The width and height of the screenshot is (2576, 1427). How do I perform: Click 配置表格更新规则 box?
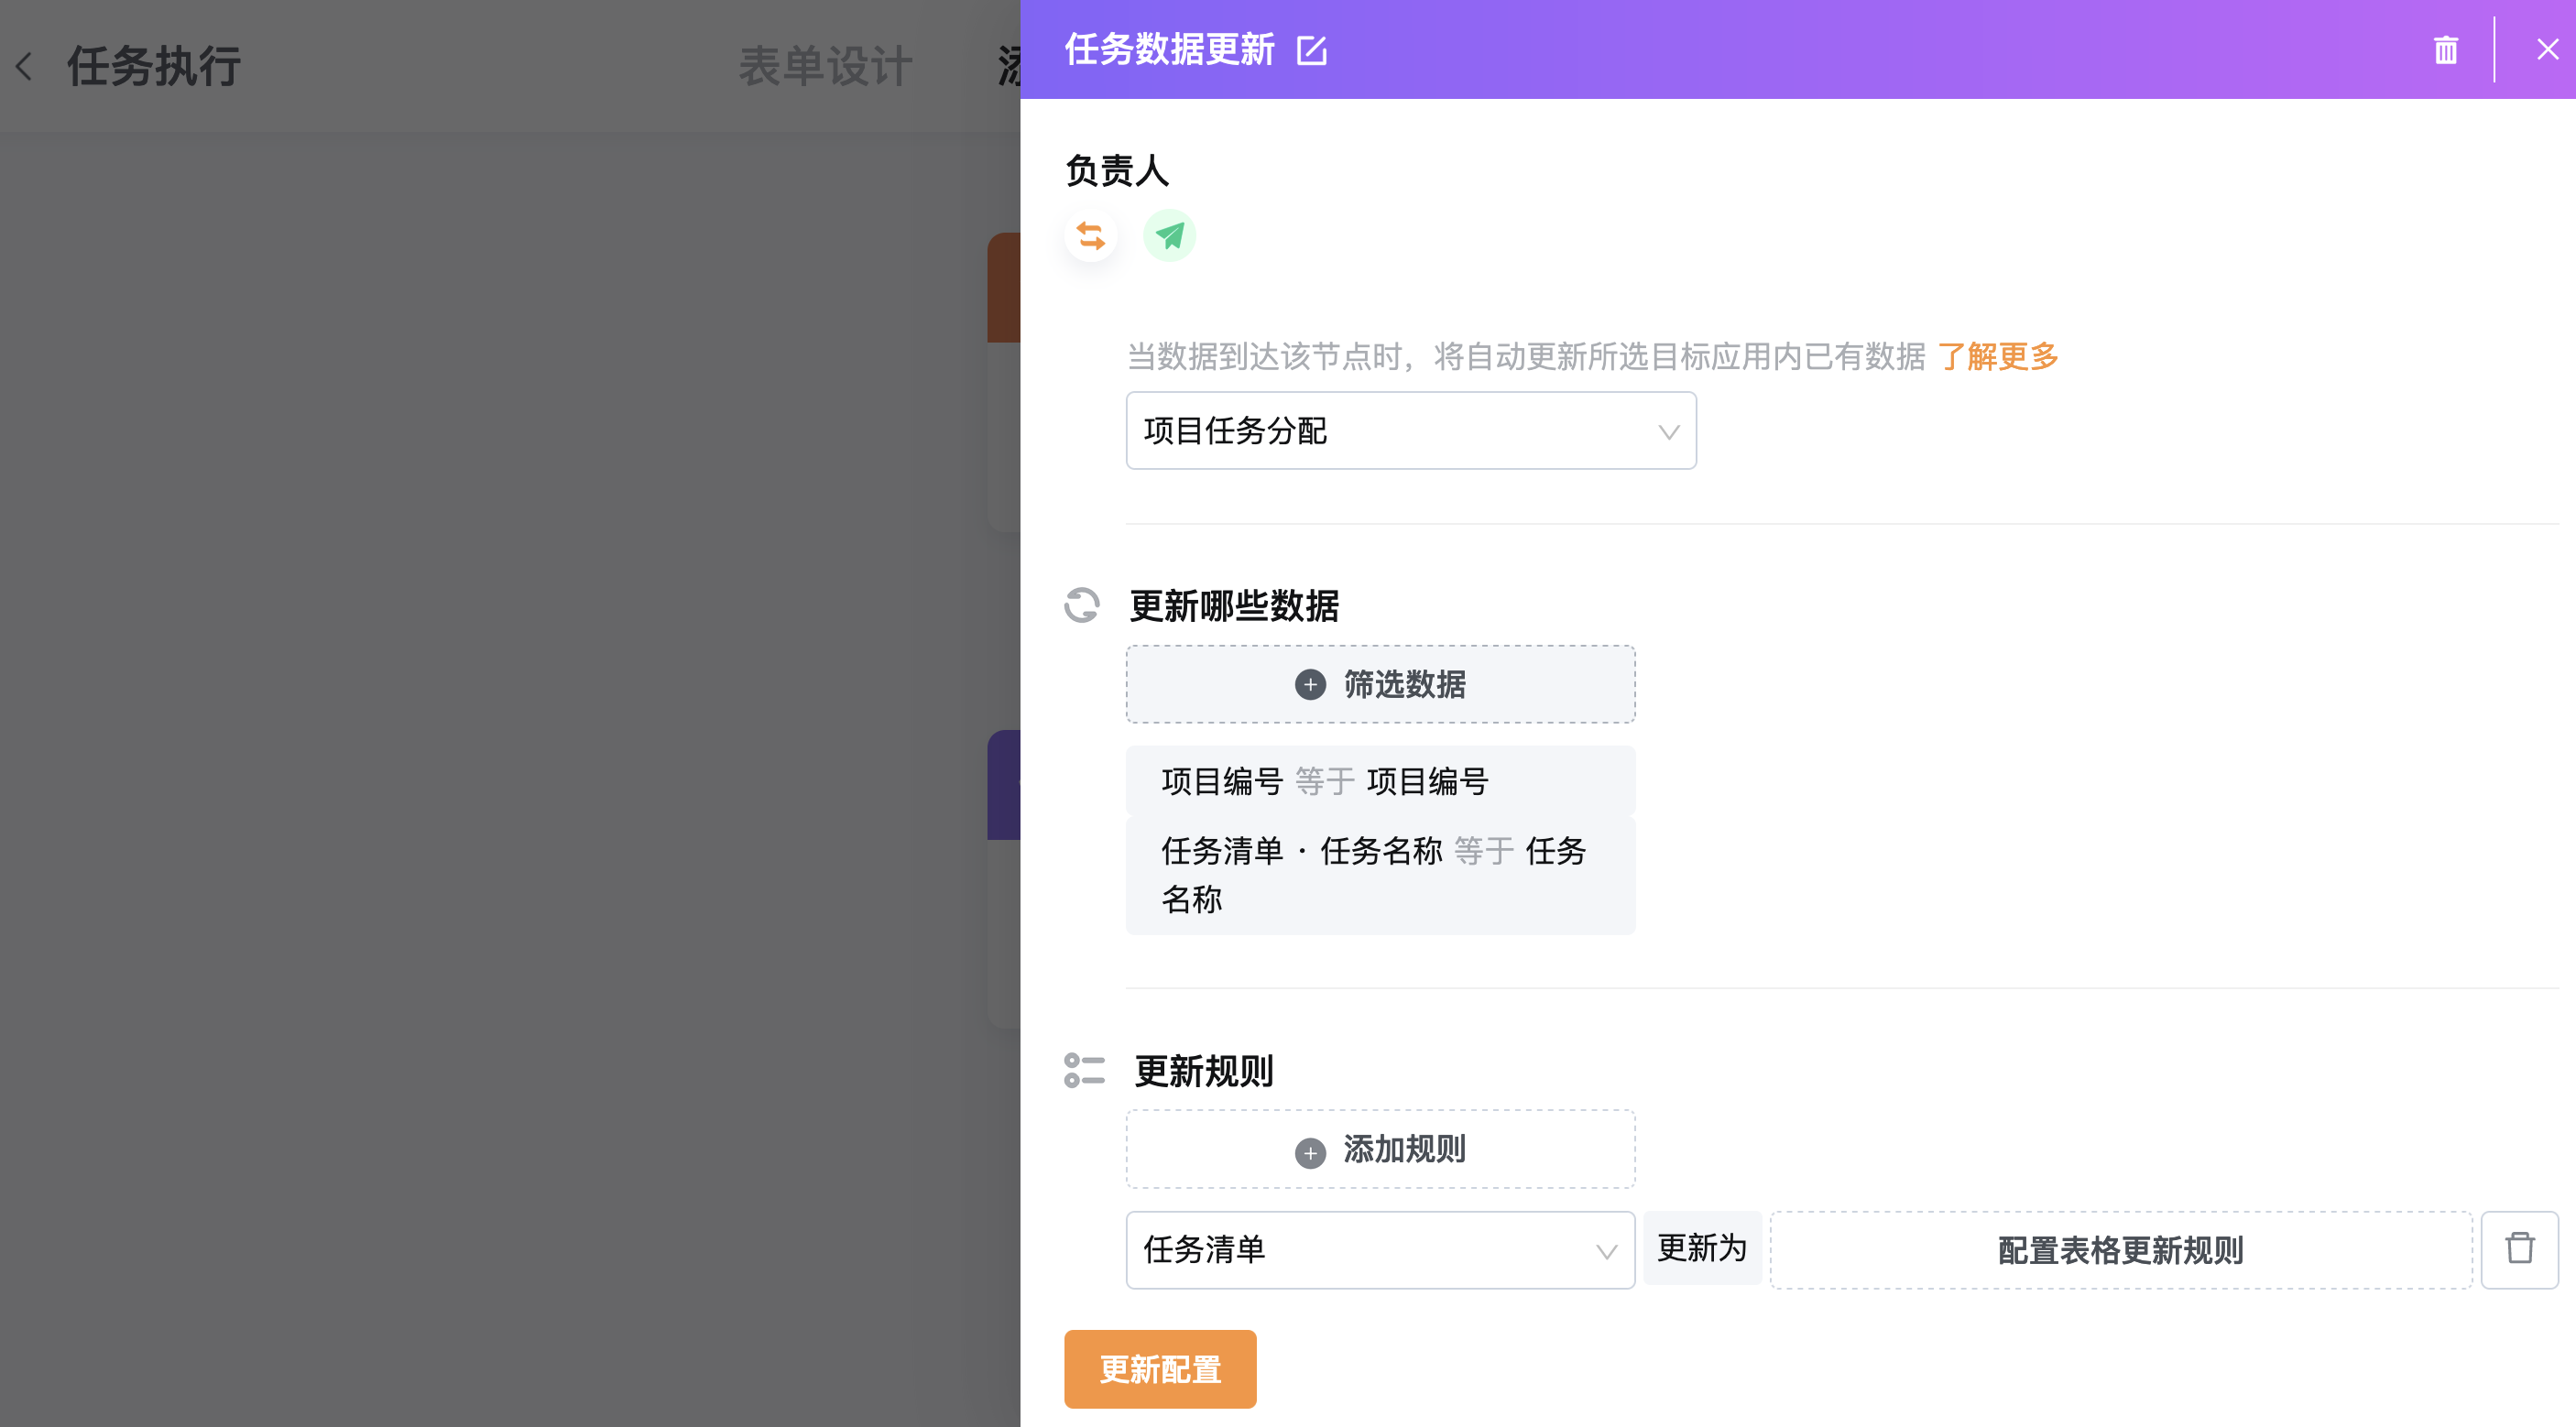coord(2120,1250)
